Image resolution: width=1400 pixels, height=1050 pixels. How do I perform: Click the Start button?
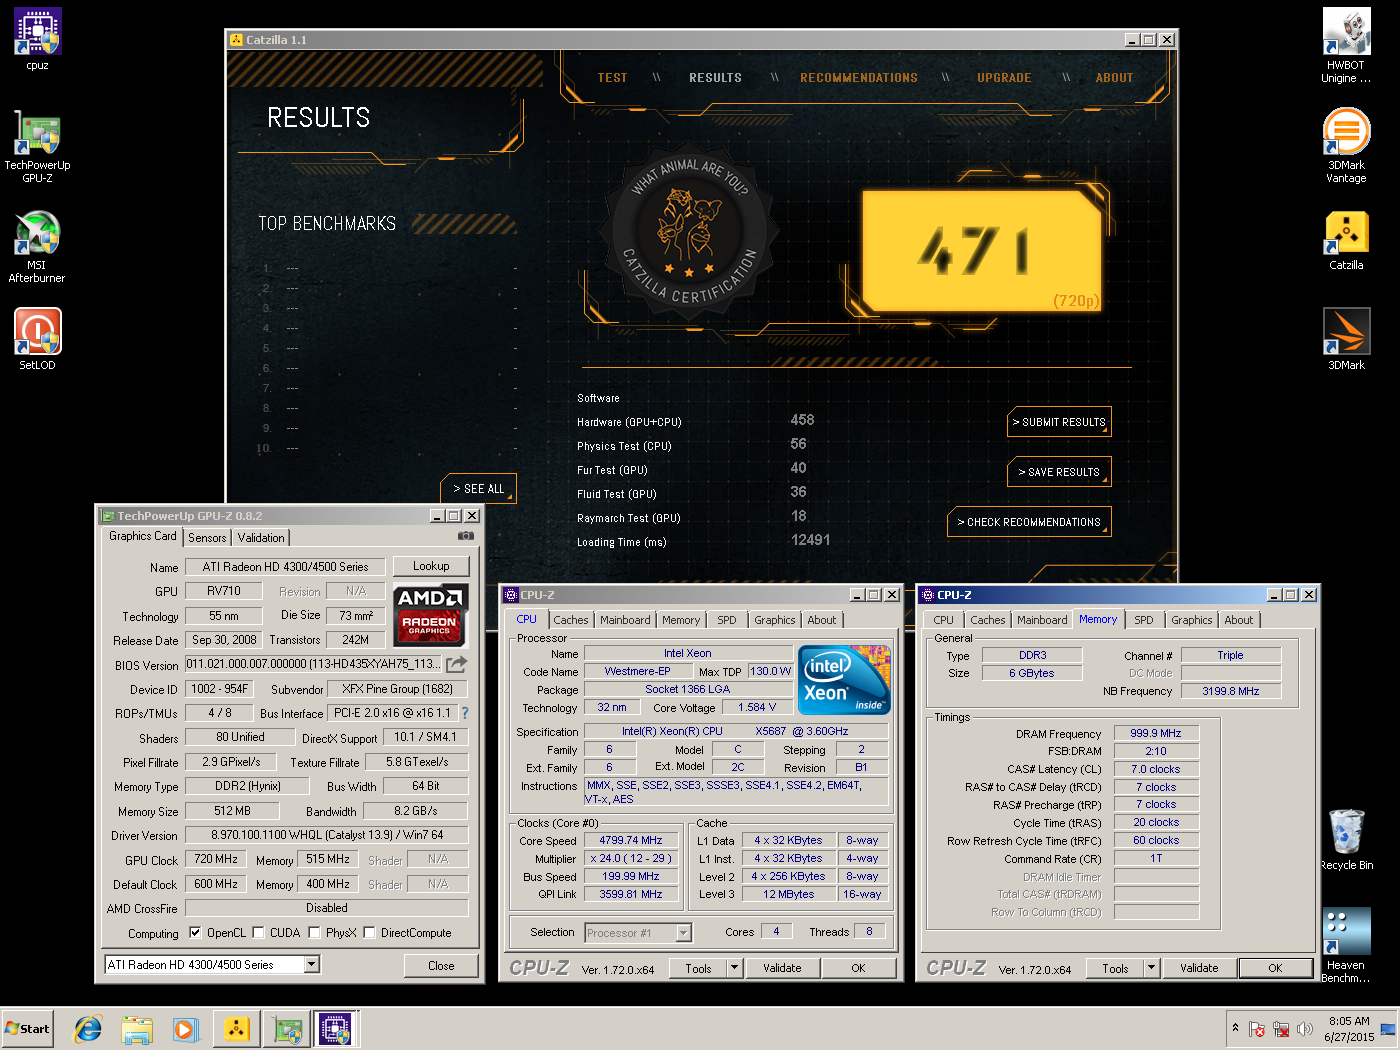coord(27,1028)
